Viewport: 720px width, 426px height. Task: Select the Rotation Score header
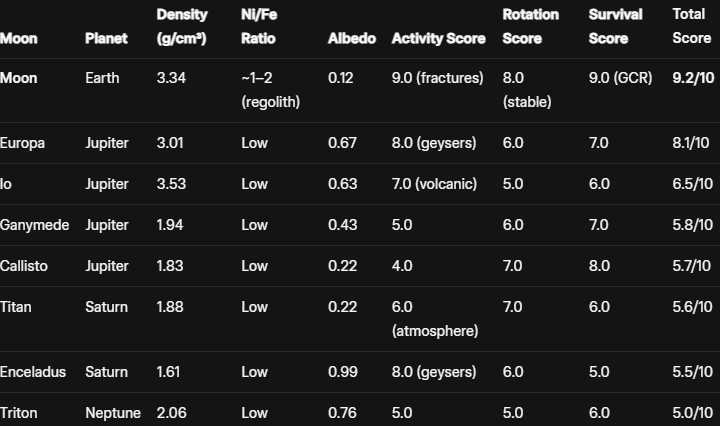point(531,26)
